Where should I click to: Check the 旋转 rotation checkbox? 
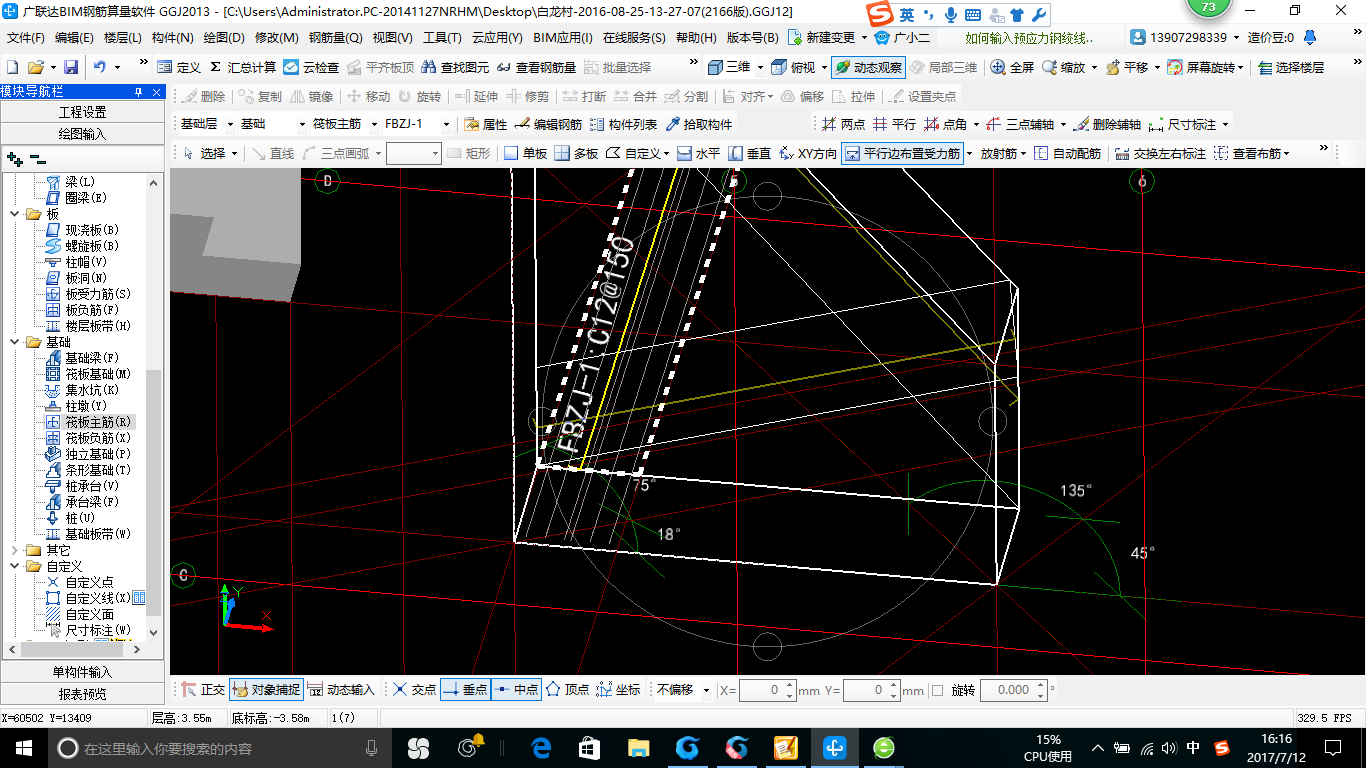click(x=937, y=690)
